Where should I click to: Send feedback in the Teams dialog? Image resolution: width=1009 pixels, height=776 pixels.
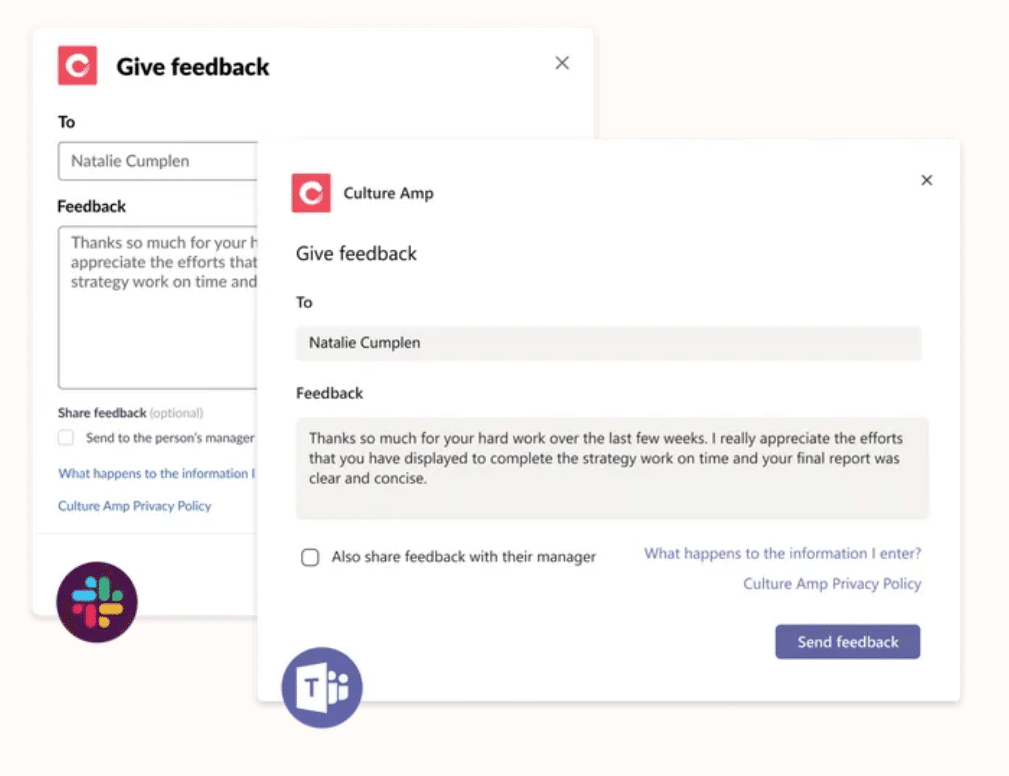click(x=847, y=642)
